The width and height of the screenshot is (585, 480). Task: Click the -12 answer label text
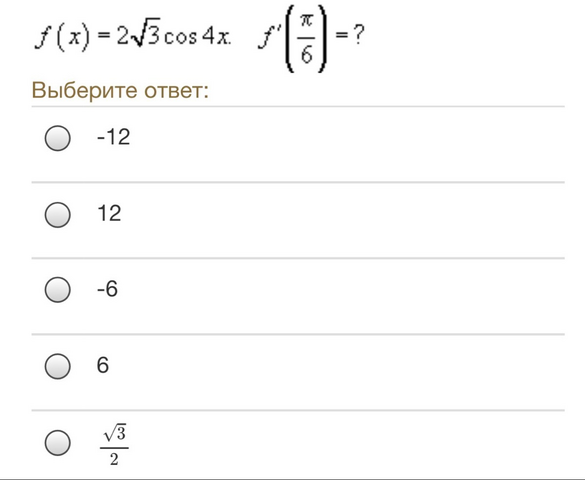tap(113, 137)
